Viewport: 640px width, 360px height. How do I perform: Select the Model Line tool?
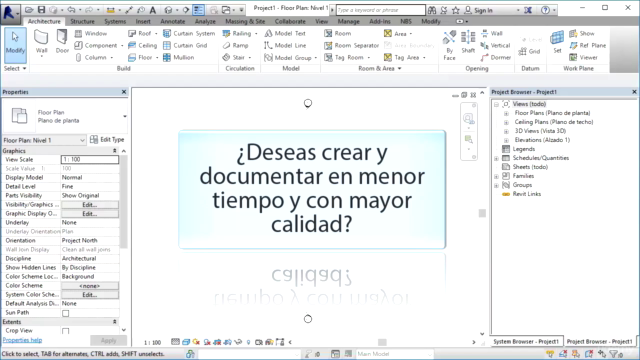pos(285,45)
